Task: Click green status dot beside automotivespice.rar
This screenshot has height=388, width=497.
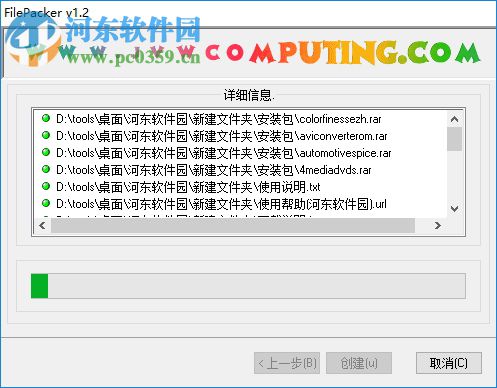Action: [46, 152]
